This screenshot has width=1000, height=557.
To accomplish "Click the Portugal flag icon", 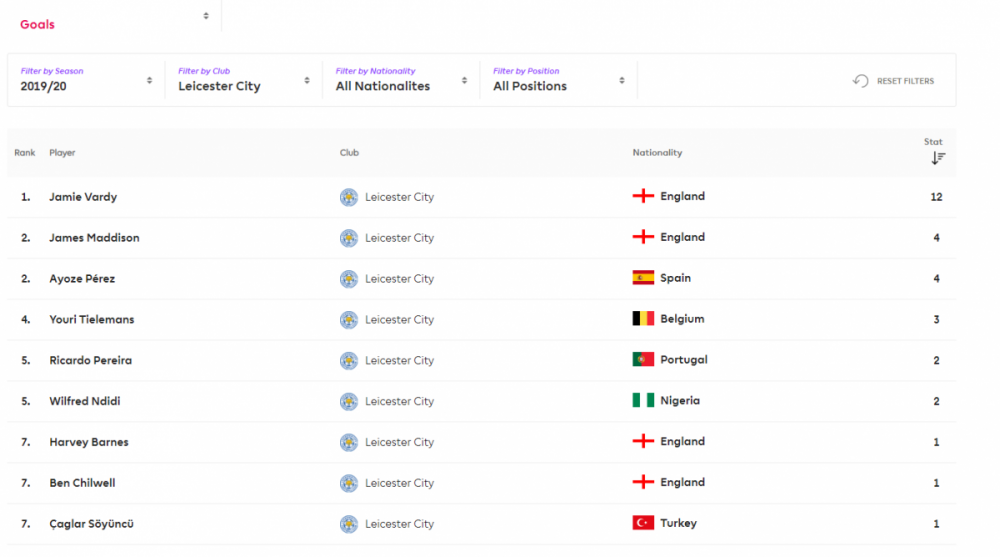I will 643,359.
